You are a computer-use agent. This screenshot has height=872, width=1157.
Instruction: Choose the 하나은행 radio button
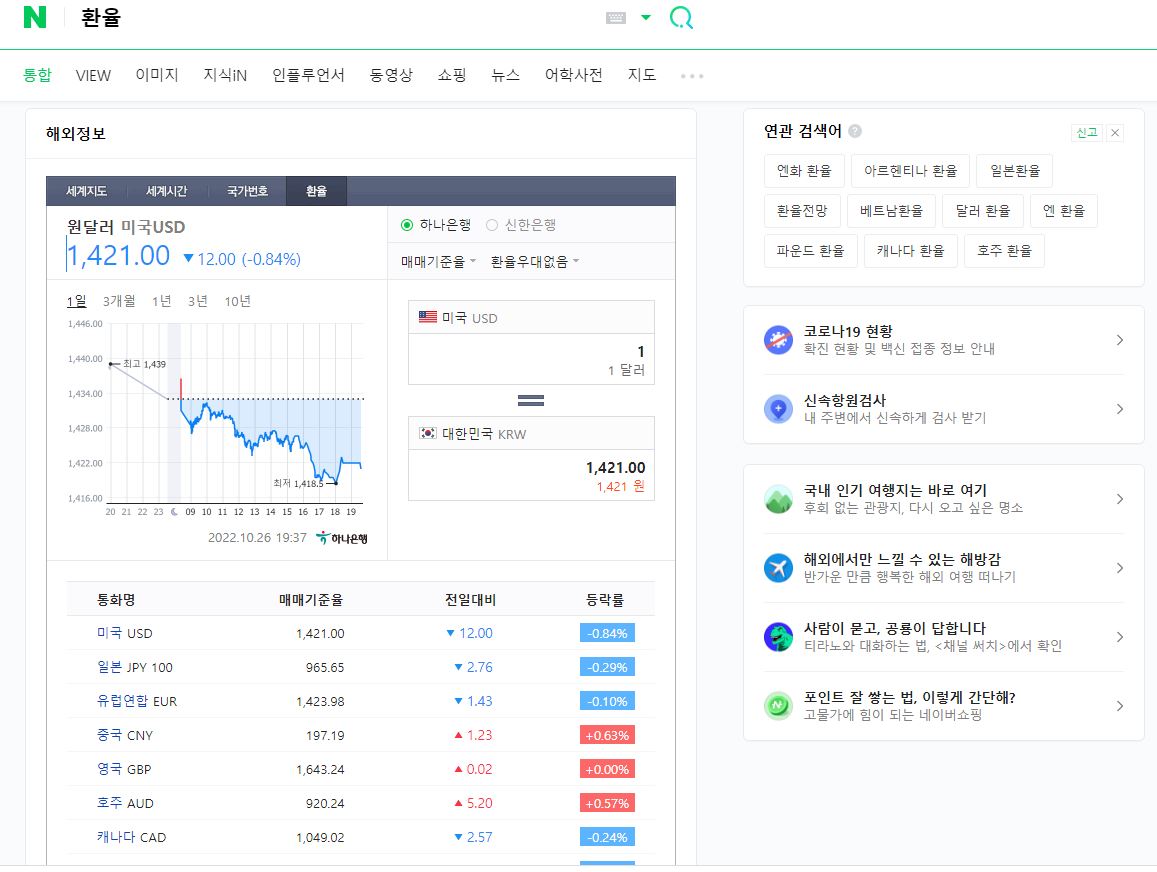pos(407,225)
